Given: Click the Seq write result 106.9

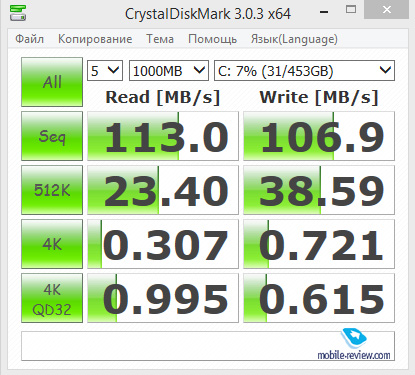Looking at the screenshot, I should pyautogui.click(x=319, y=136).
